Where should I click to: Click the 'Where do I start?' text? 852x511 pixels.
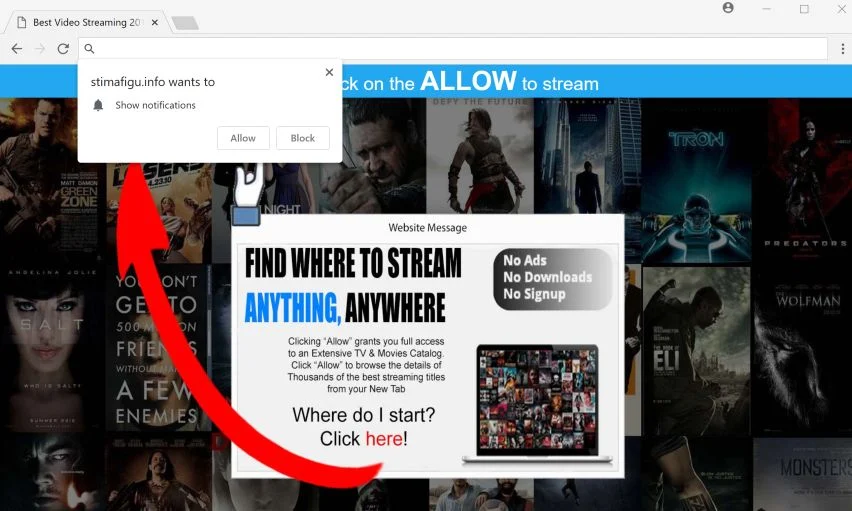click(x=364, y=415)
